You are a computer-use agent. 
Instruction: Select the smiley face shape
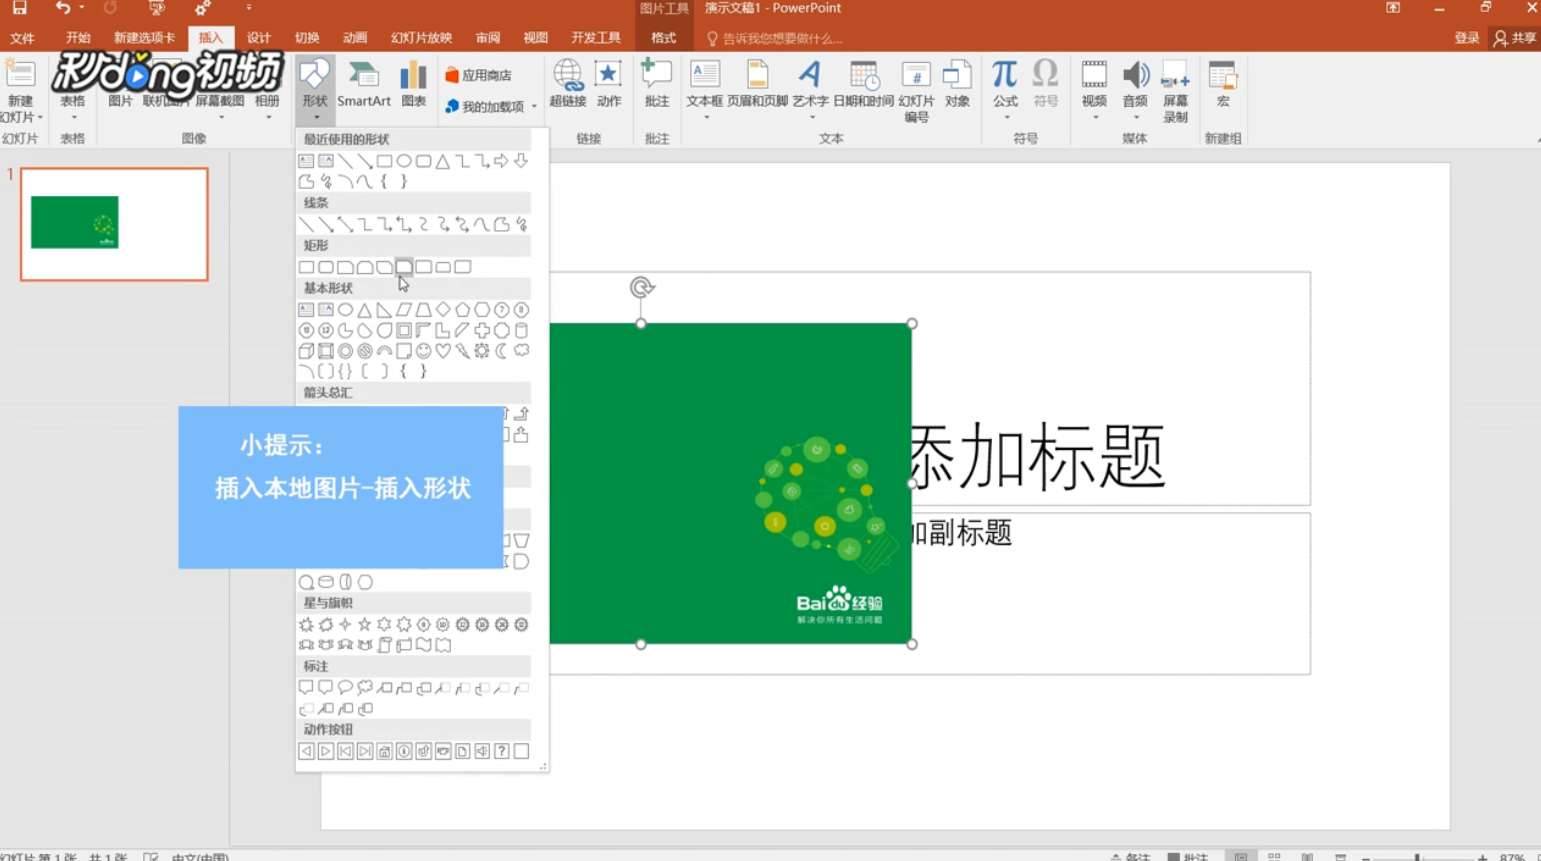point(424,351)
